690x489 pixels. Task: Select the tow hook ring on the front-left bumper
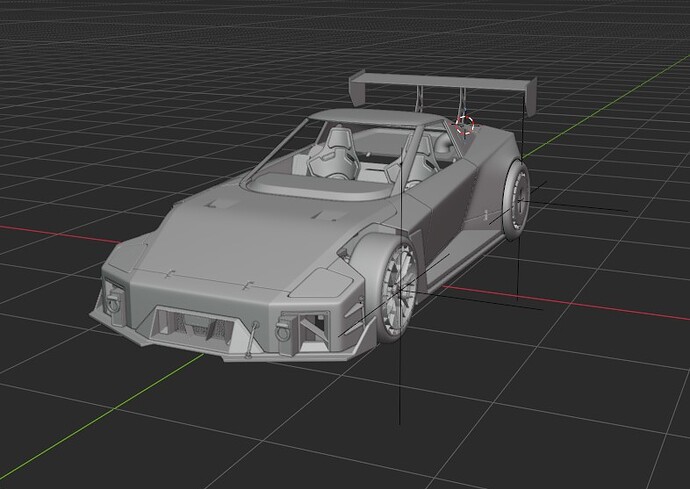click(114, 302)
